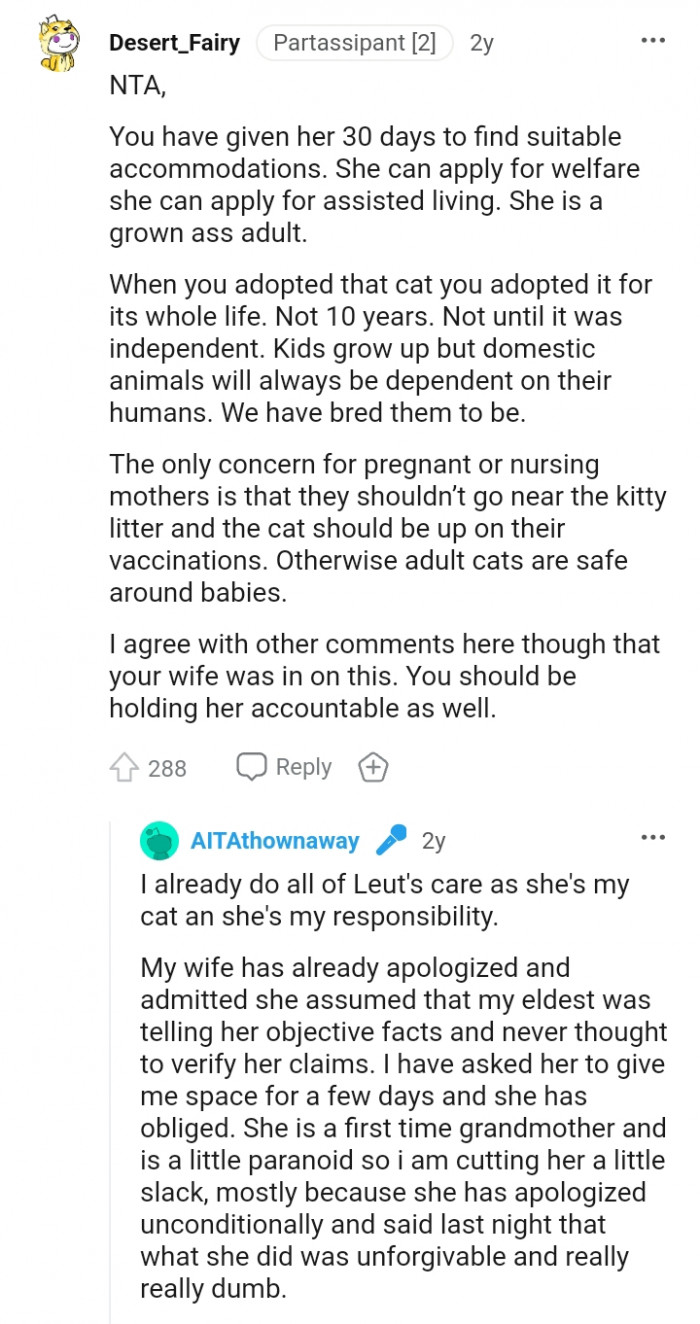
Task: Click Desert_Fairy's cat avatar image
Action: tap(58, 42)
